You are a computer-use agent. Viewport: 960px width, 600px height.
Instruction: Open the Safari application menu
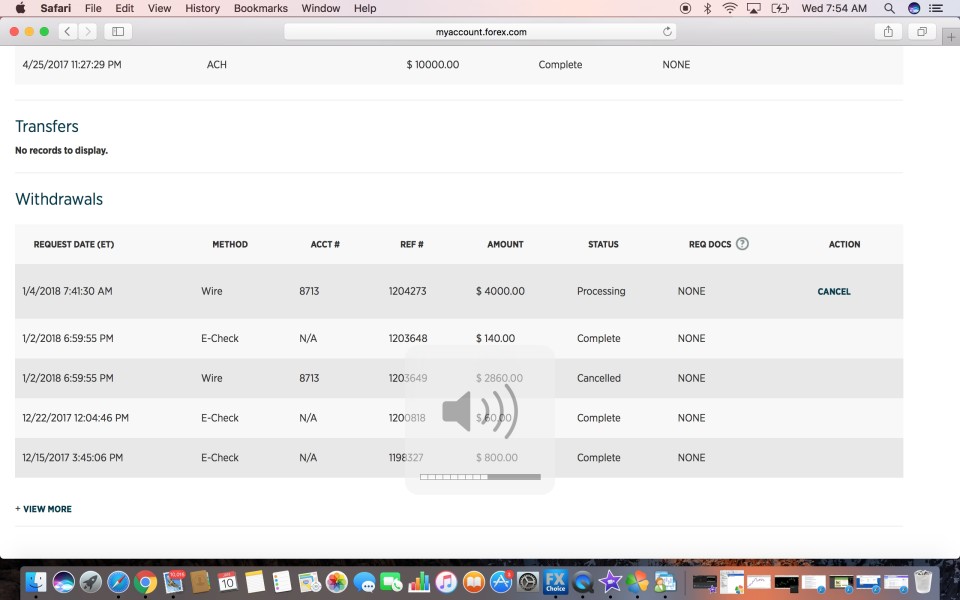click(56, 8)
